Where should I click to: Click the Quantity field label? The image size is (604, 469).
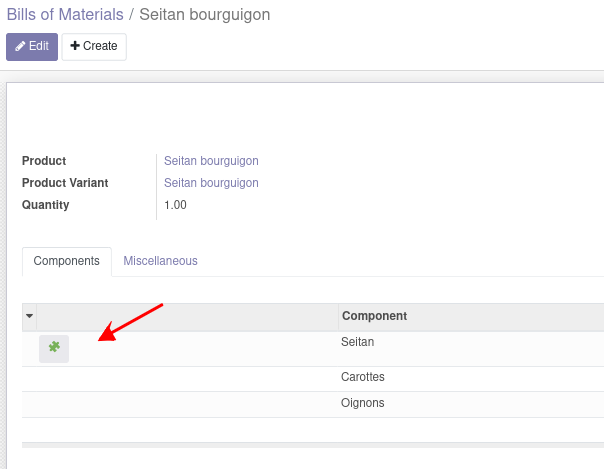pyautogui.click(x=45, y=205)
